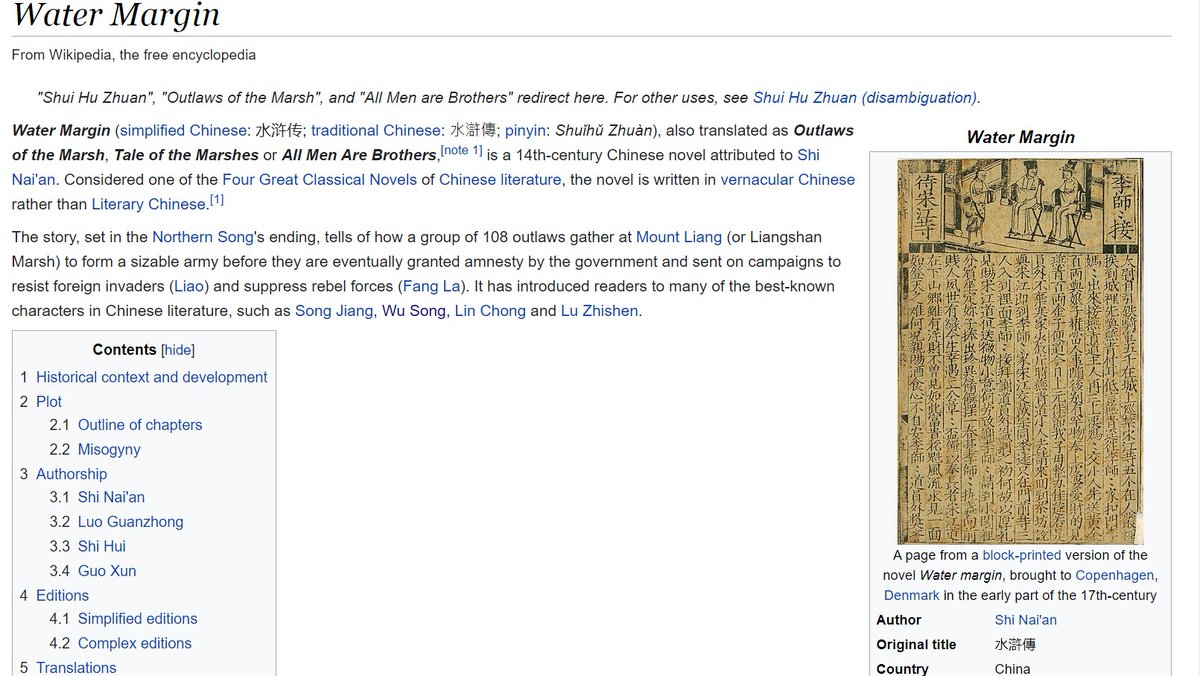Go to Simplified editions subsection

pyautogui.click(x=138, y=619)
